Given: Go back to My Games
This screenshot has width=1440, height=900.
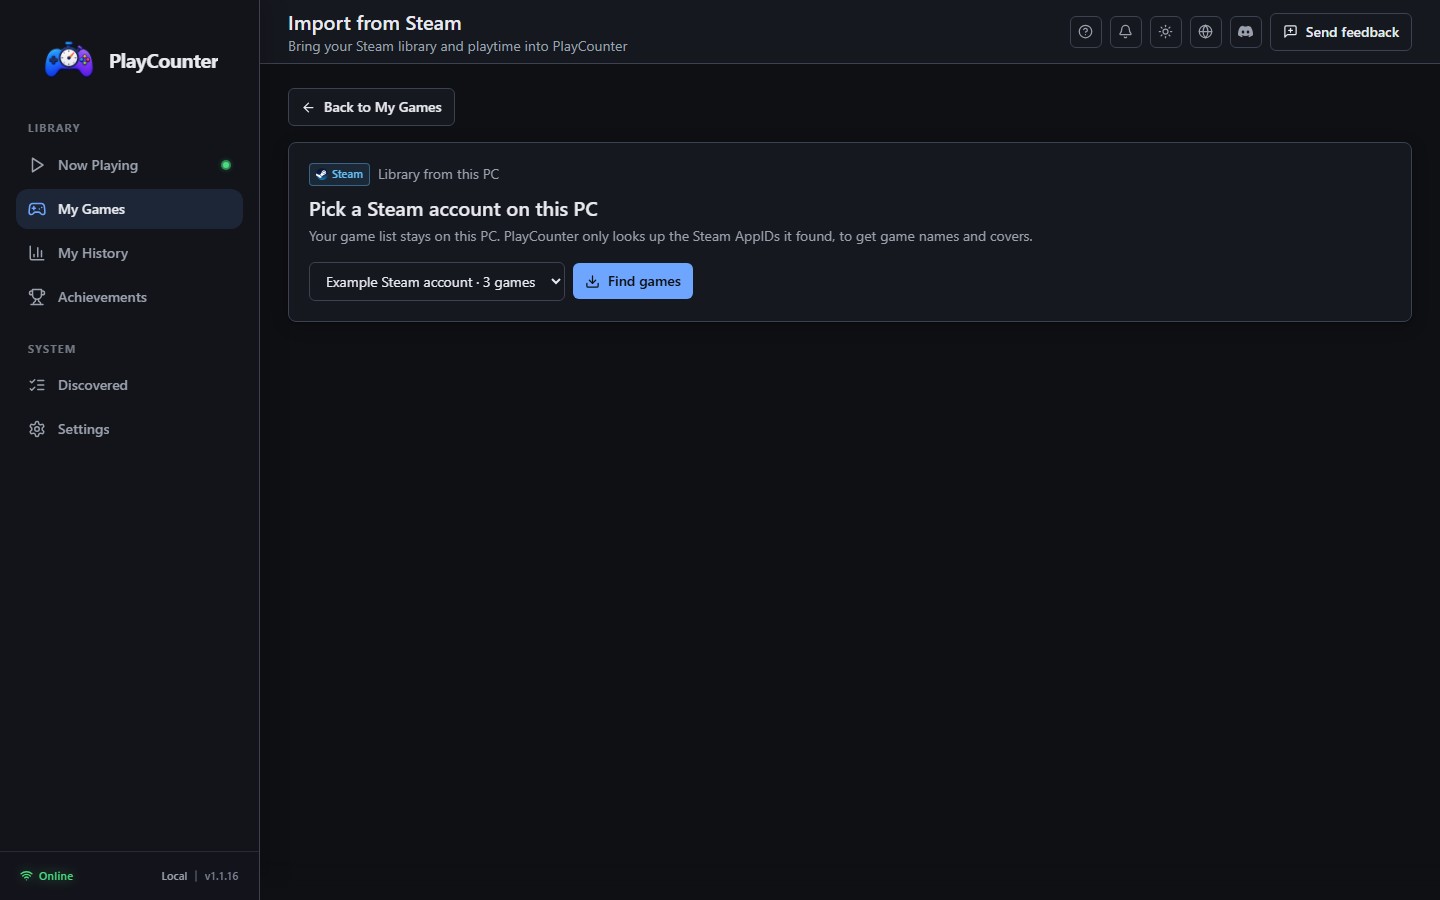Looking at the screenshot, I should (x=371, y=107).
